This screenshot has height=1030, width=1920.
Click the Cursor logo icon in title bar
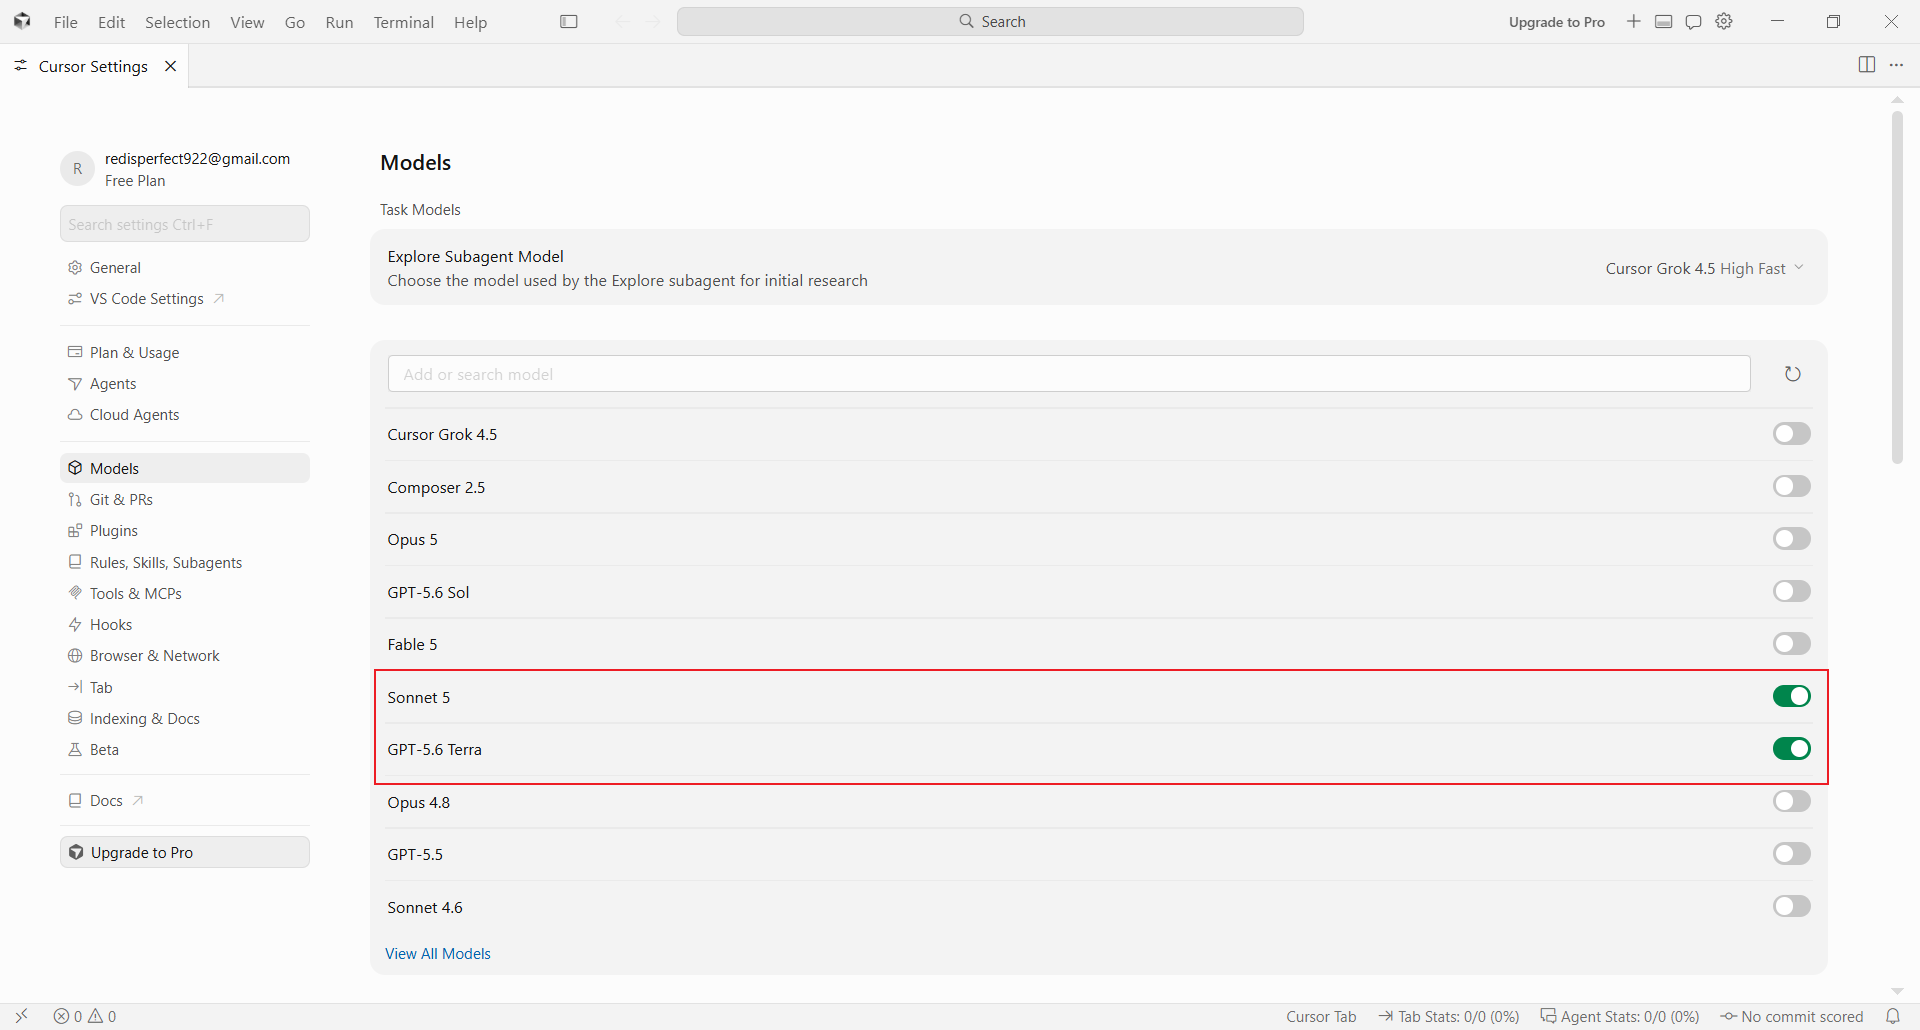point(22,21)
